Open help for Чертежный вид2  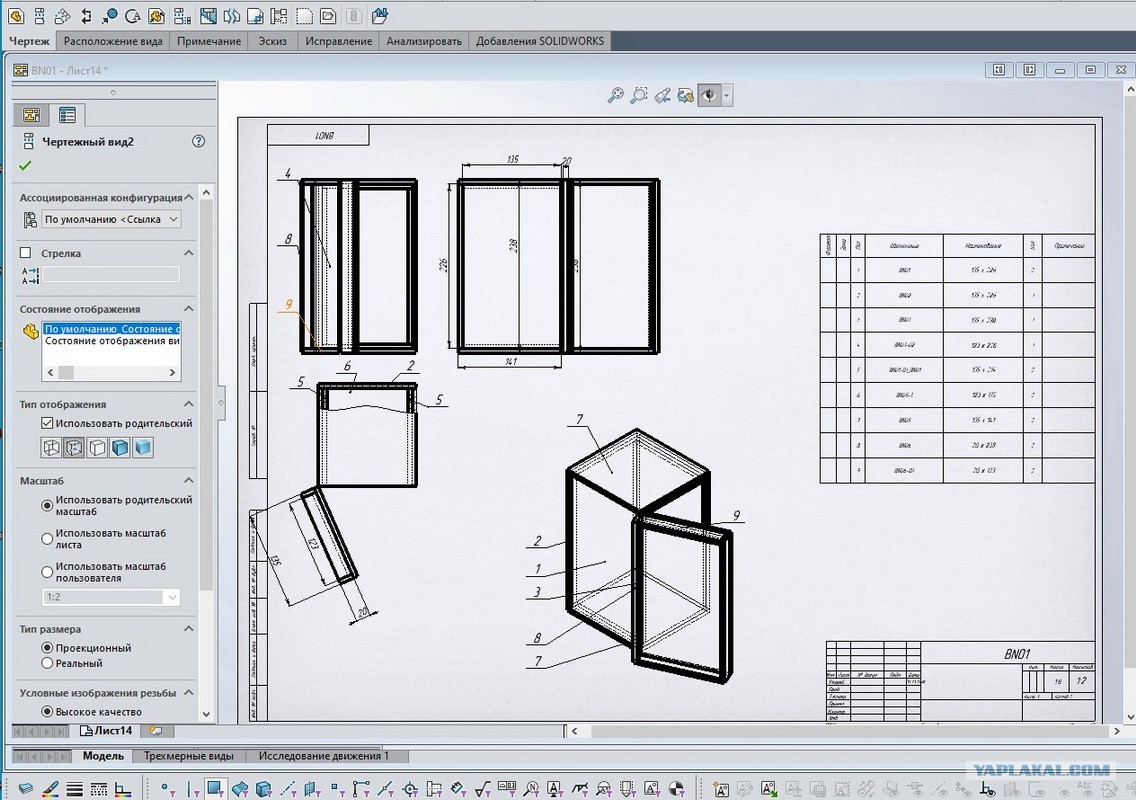click(199, 141)
